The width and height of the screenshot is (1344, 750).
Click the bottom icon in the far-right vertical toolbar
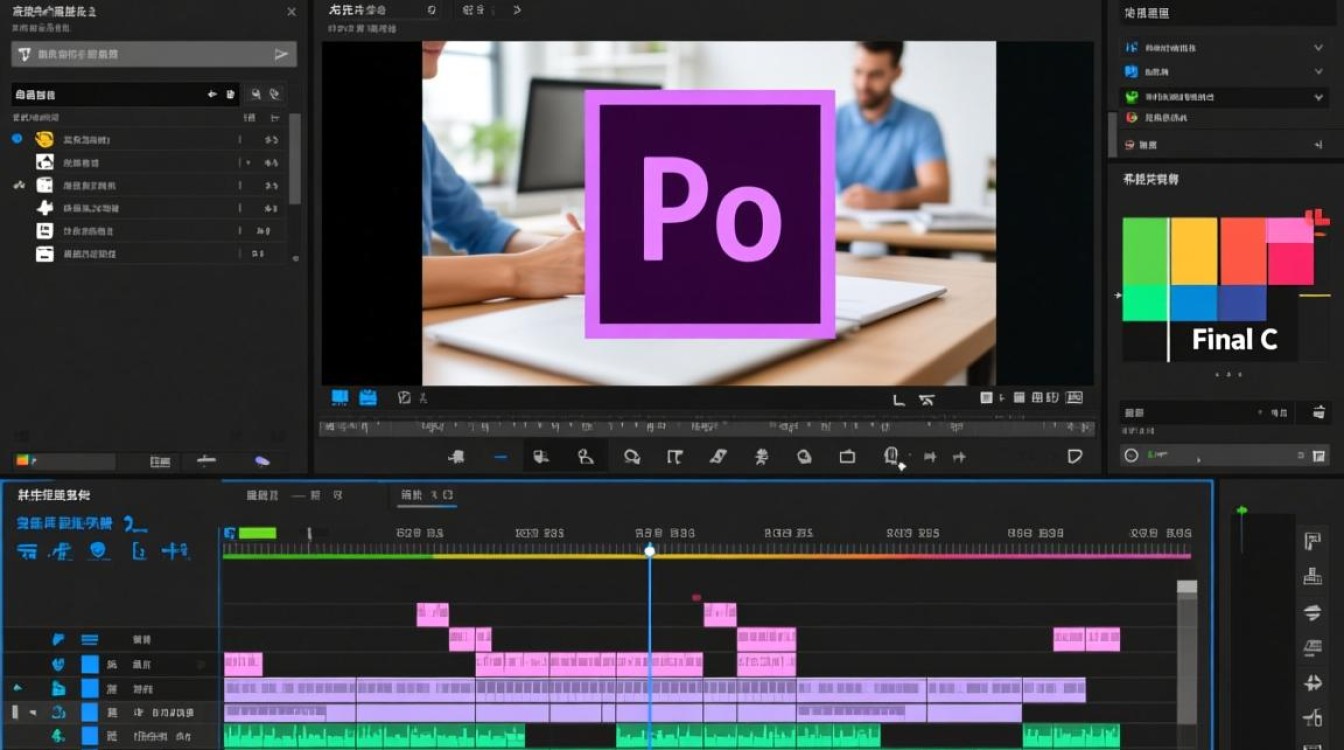tap(1313, 718)
